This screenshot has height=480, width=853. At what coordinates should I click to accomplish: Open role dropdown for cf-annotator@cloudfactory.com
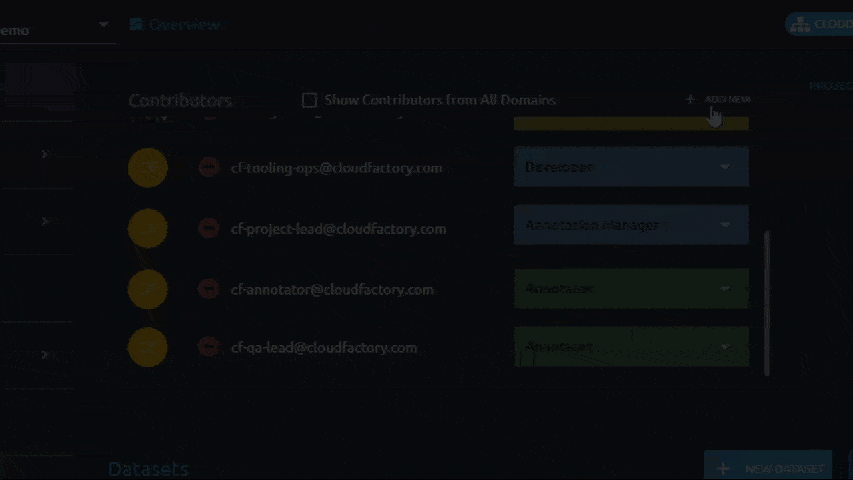[631, 288]
